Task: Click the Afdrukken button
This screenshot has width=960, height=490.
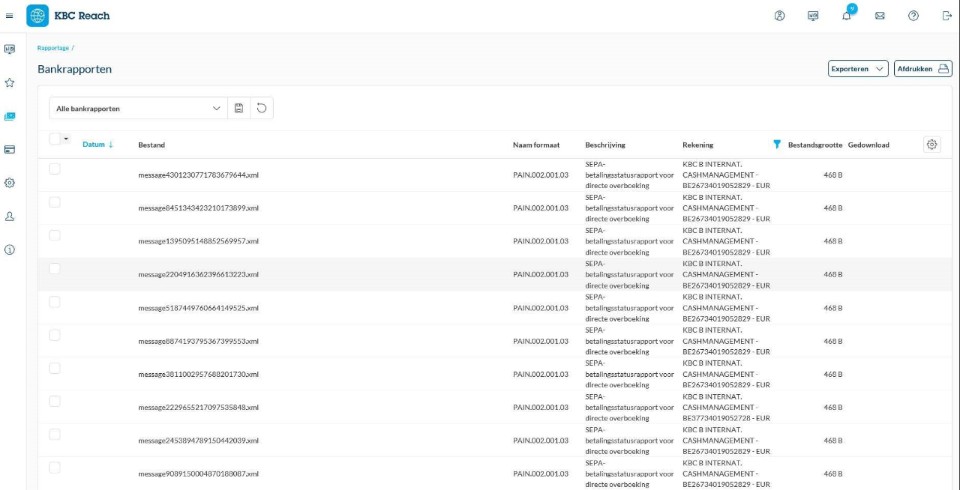Action: pyautogui.click(x=922, y=69)
